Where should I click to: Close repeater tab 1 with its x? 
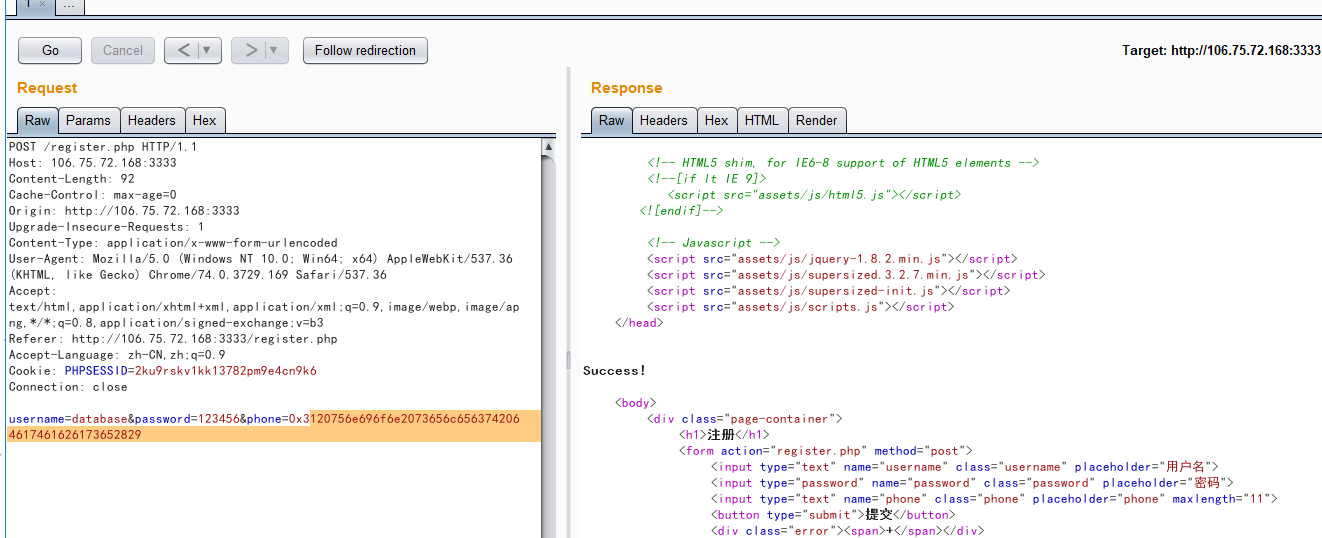42,4
